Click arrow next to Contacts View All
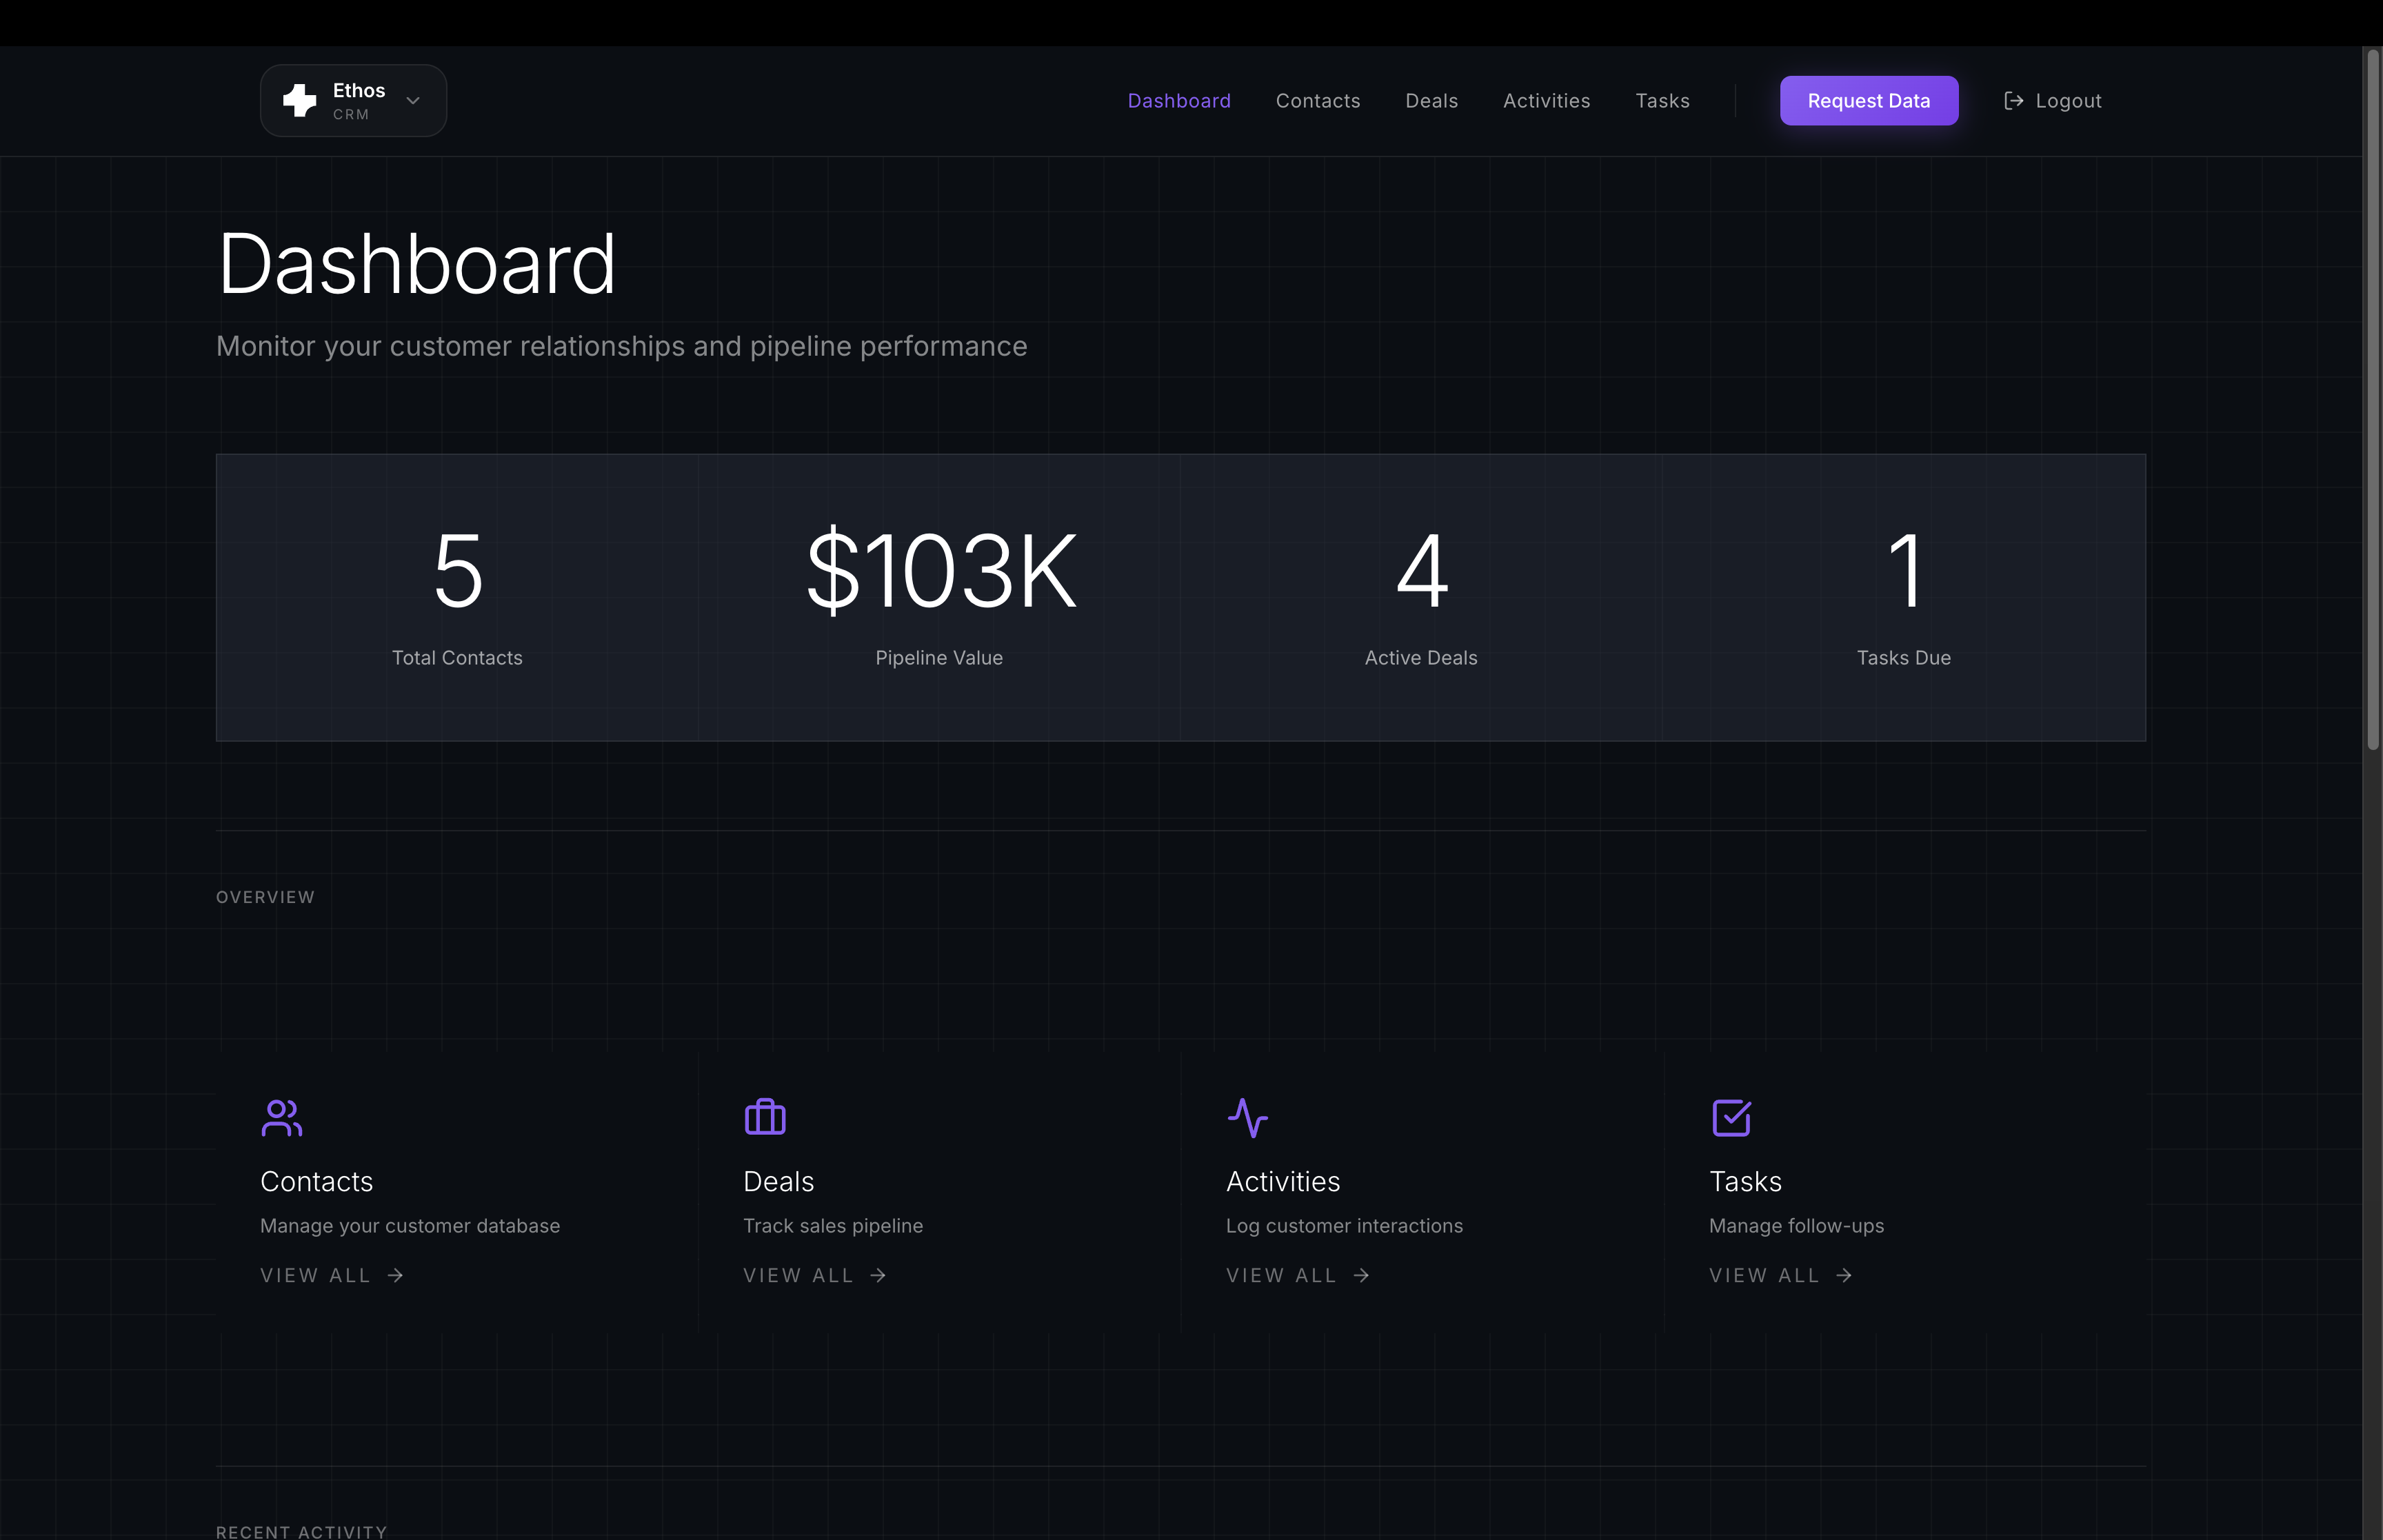 click(x=396, y=1275)
